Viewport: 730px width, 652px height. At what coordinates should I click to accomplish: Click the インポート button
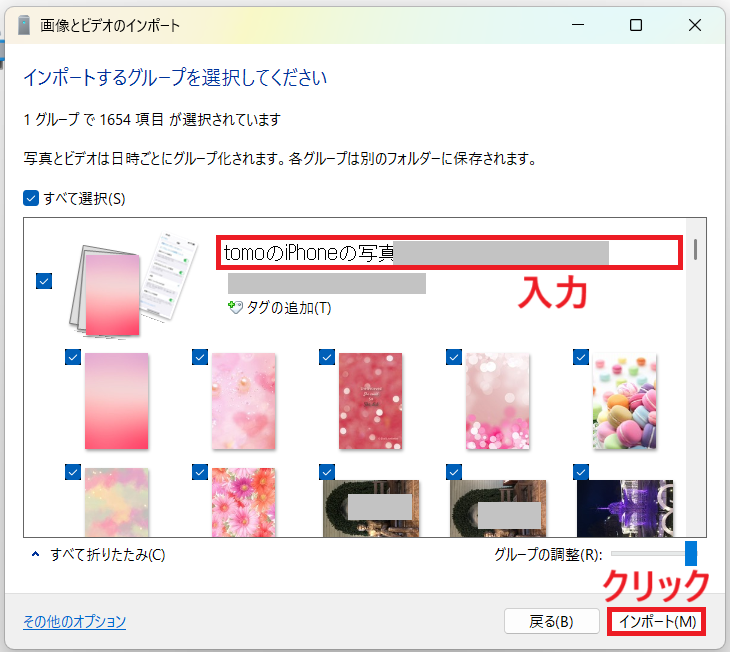(x=656, y=621)
